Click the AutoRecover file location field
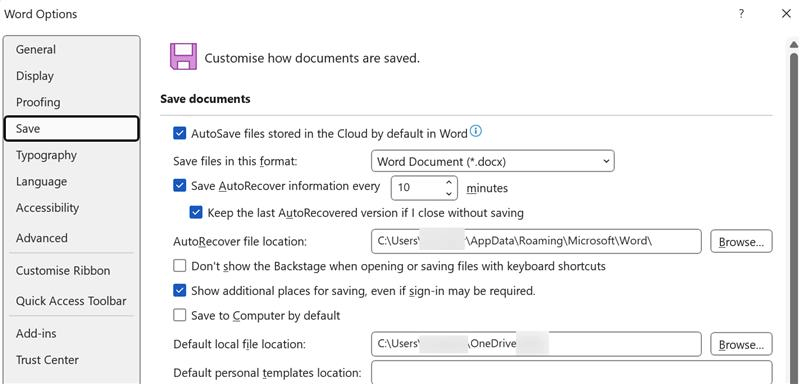 pyautogui.click(x=536, y=241)
